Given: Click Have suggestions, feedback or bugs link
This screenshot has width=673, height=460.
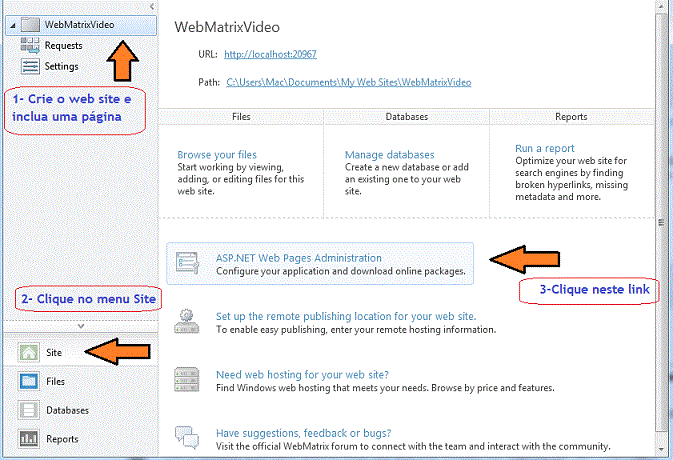Looking at the screenshot, I should click(303, 433).
